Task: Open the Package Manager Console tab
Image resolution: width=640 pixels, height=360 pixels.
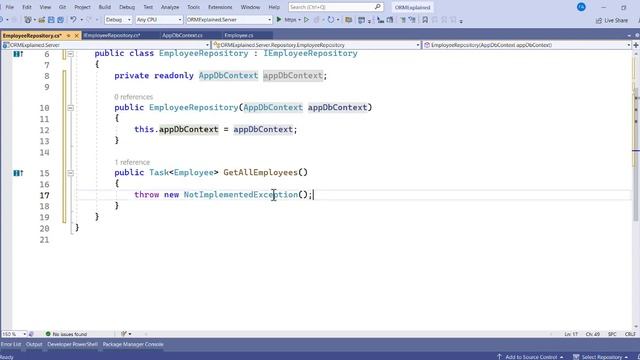Action: click(x=133, y=344)
